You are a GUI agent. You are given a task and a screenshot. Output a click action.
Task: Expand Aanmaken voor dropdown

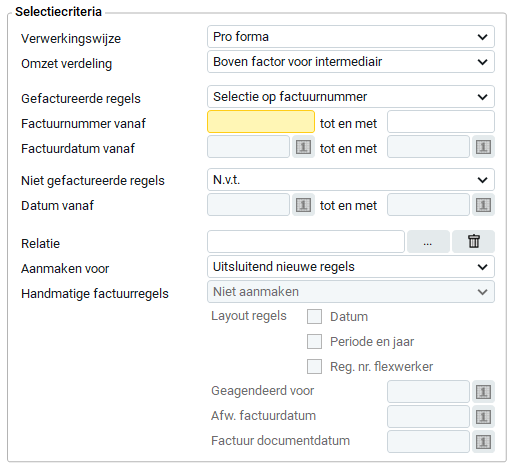[x=351, y=267]
